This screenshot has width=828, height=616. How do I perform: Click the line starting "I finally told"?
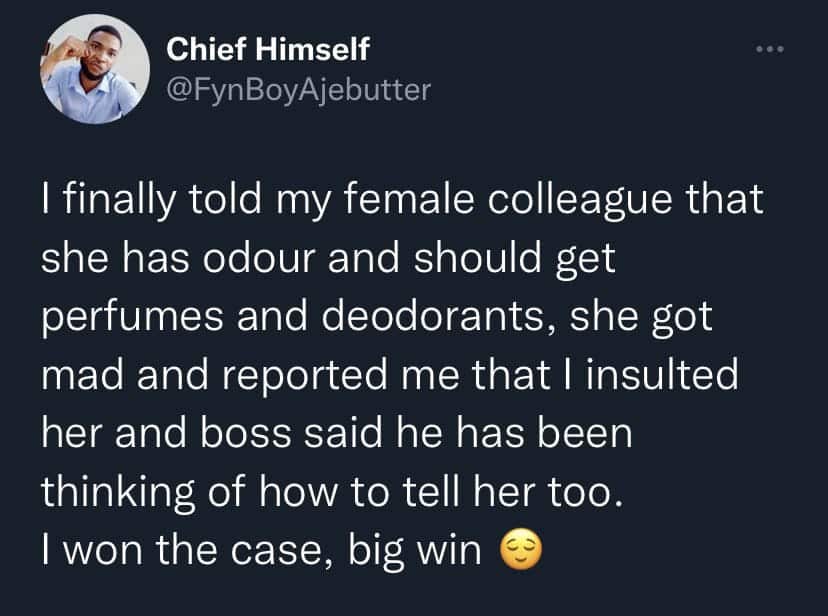(402, 200)
